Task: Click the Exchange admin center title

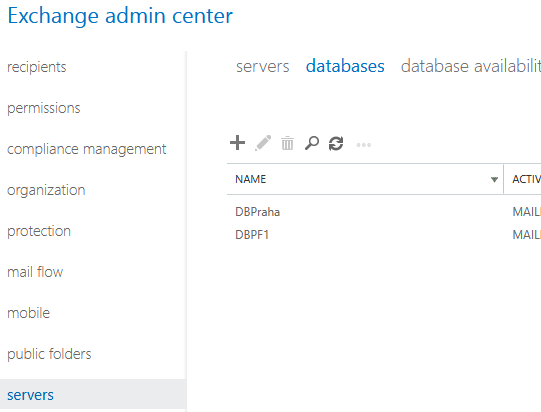Action: [120, 16]
